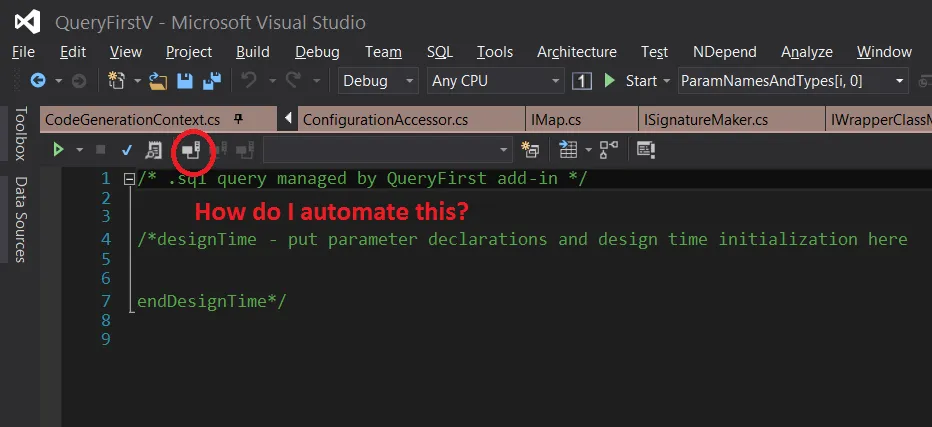Viewport: 932px width, 427px height.
Task: Toggle the pin on CodeGenerationContext.cs tab
Action: [238, 120]
